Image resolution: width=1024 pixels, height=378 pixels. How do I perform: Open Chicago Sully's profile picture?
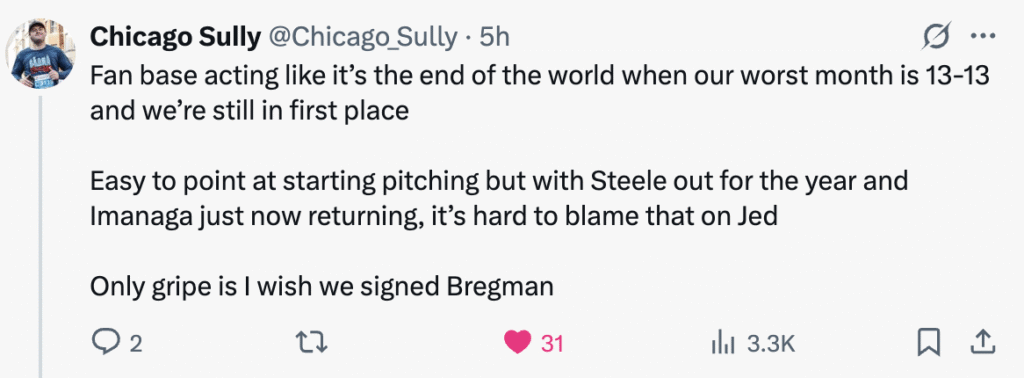40,54
